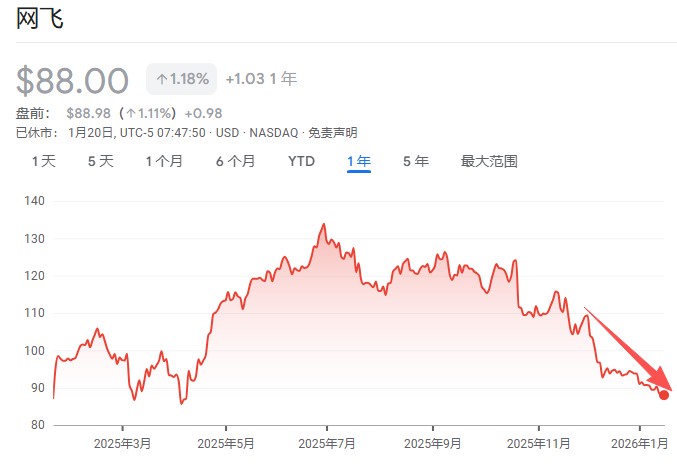Click the 120 y-axis value
This screenshot has height=464, width=677.
[35, 276]
